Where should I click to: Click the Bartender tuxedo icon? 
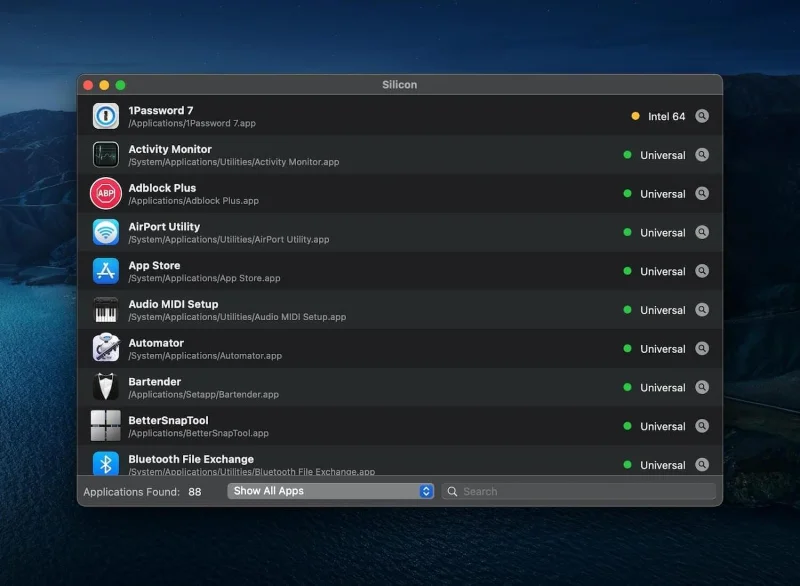coord(106,387)
